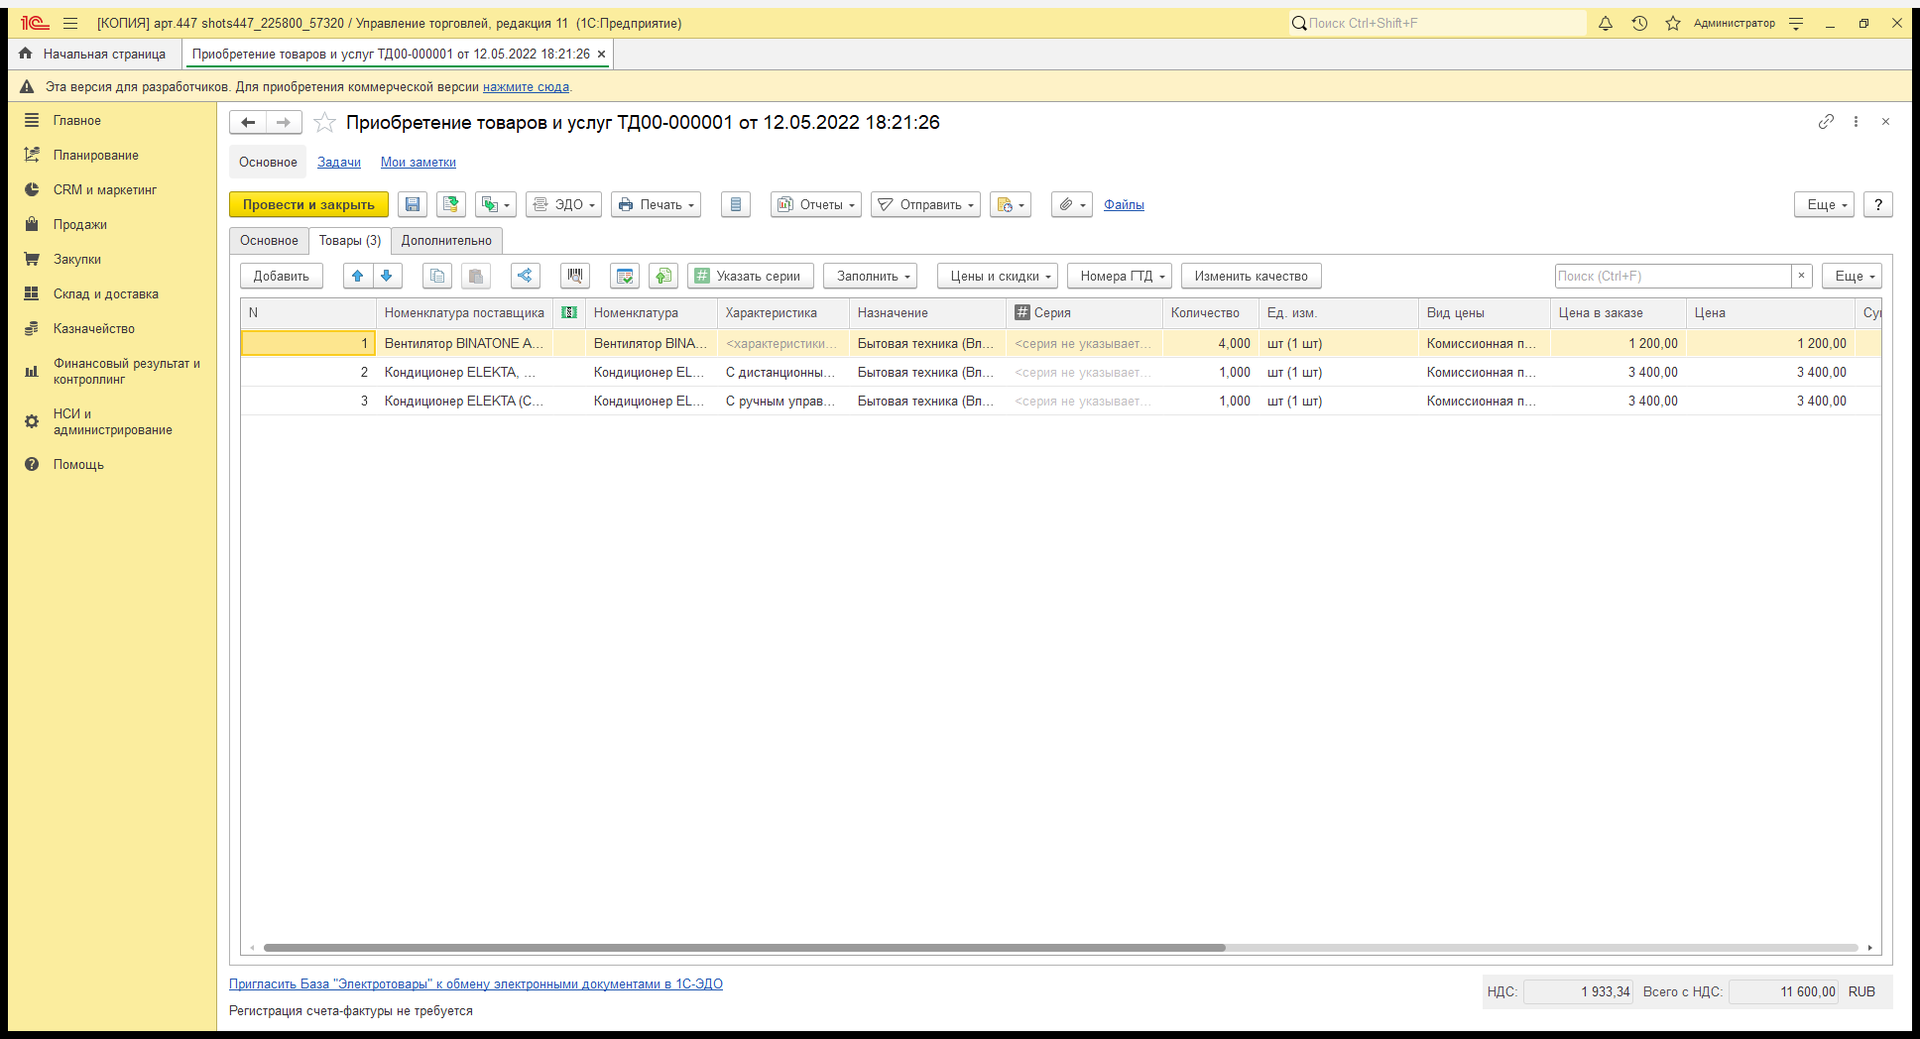
Task: Open document movements list icon
Action: pos(736,205)
